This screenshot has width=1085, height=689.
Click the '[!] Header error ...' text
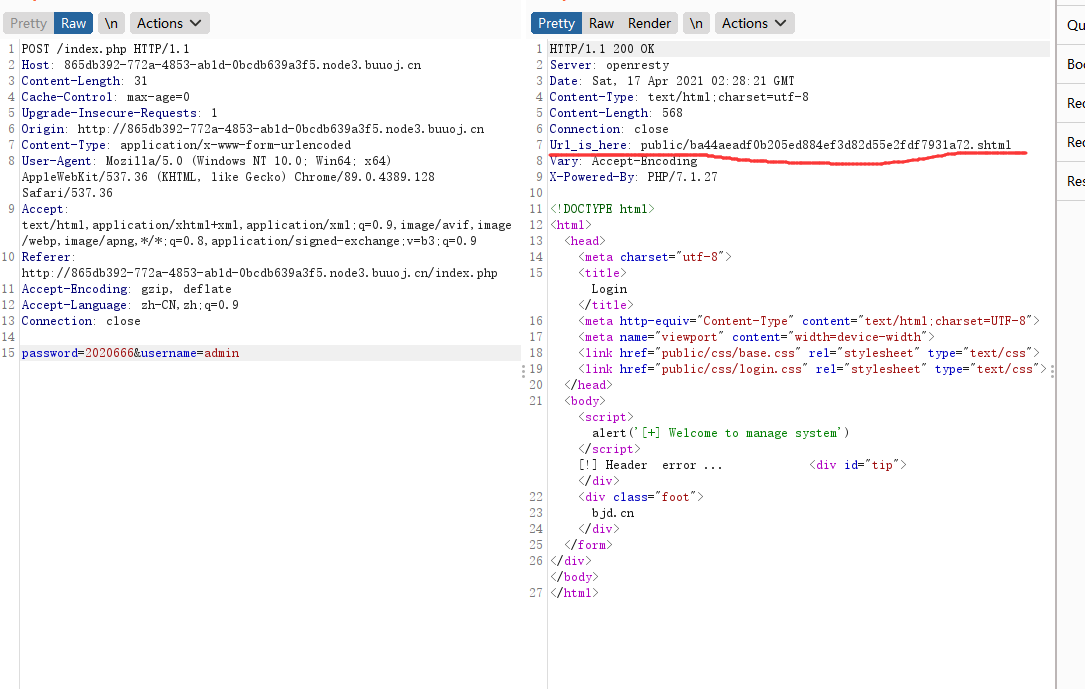(650, 465)
